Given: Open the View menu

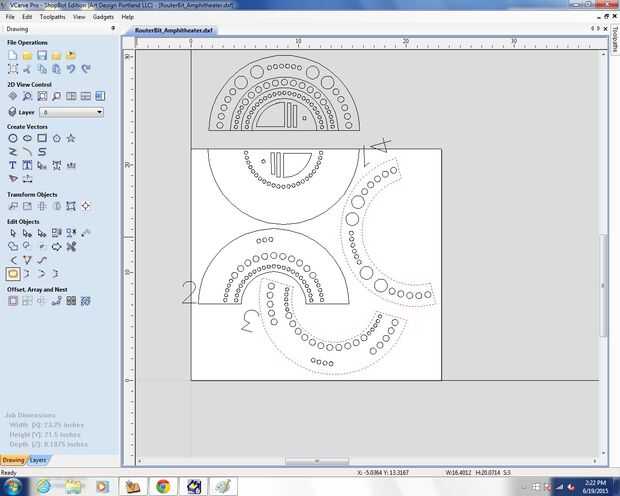Looking at the screenshot, I should (x=79, y=17).
